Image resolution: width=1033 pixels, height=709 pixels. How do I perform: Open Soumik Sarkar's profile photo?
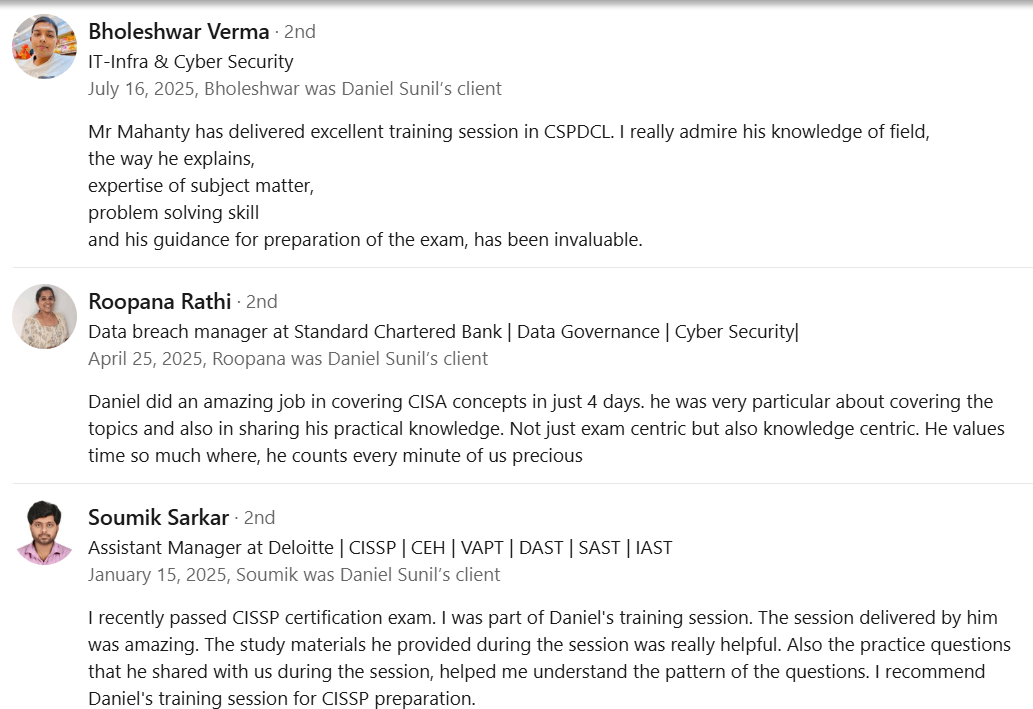[x=45, y=532]
